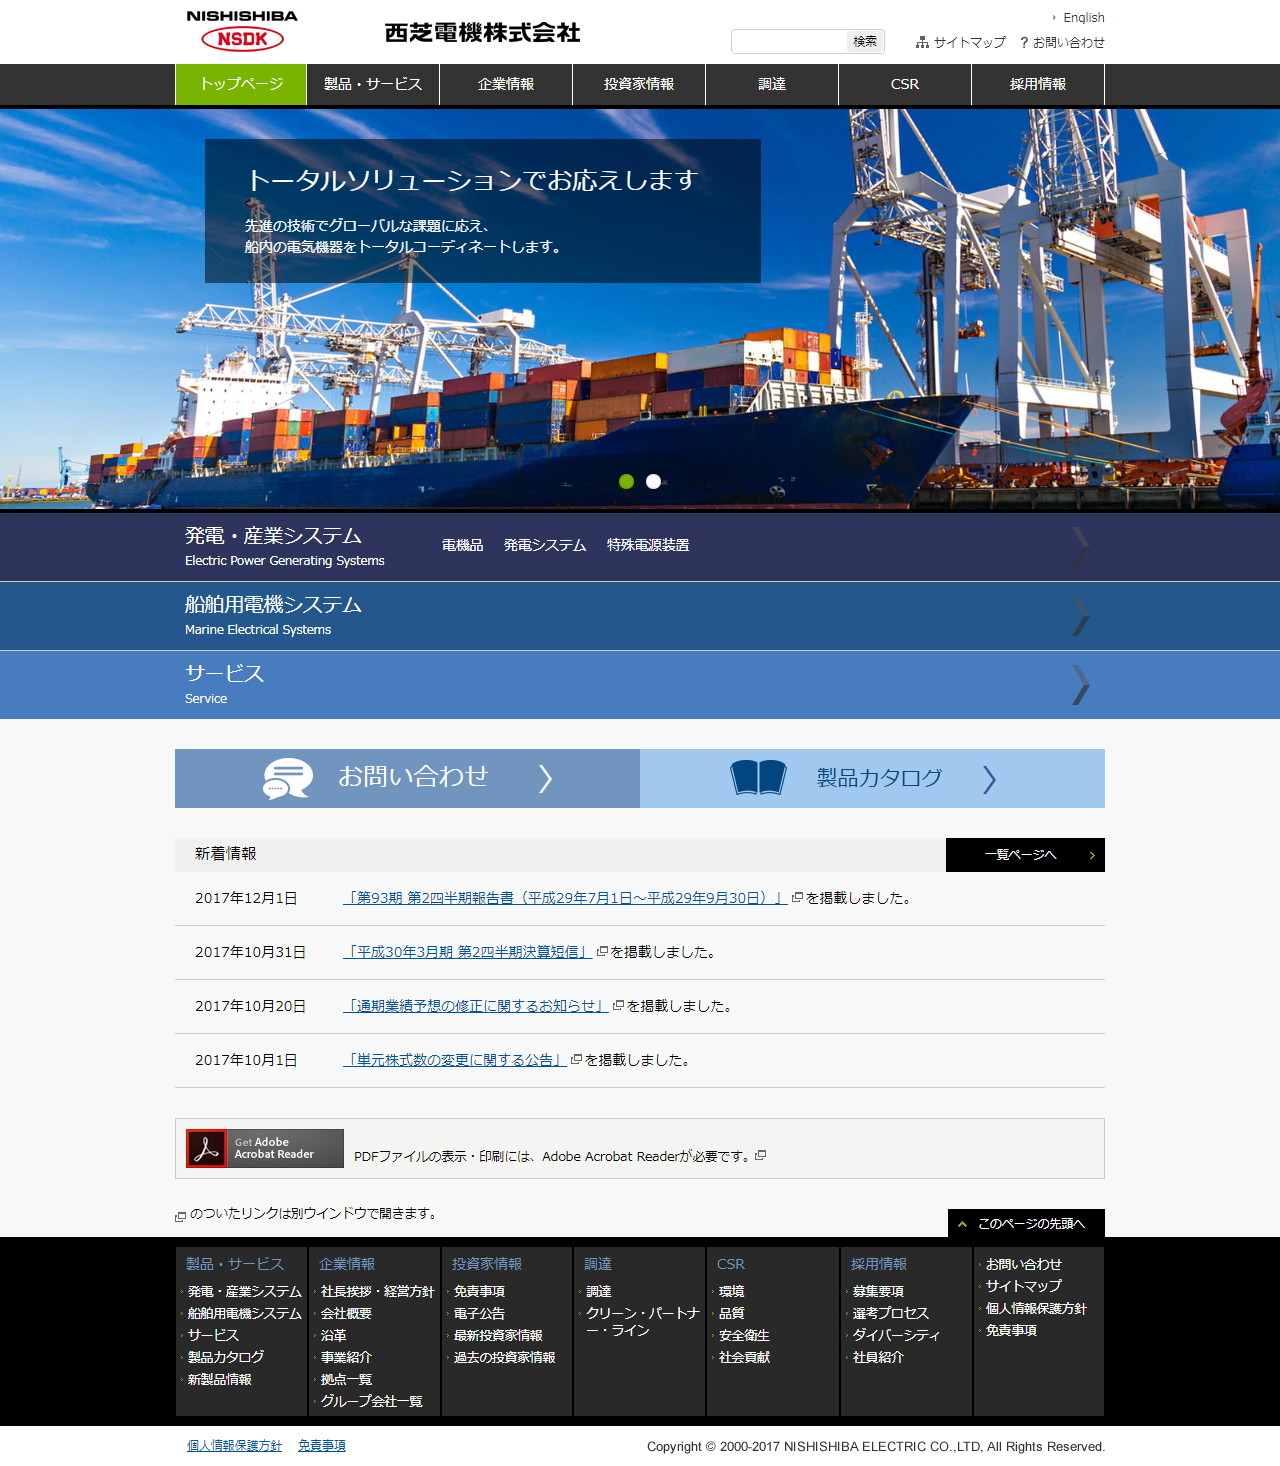This screenshot has height=1466, width=1280.
Task: Click external link icon after 通期業績予想 link
Action: tap(618, 1006)
